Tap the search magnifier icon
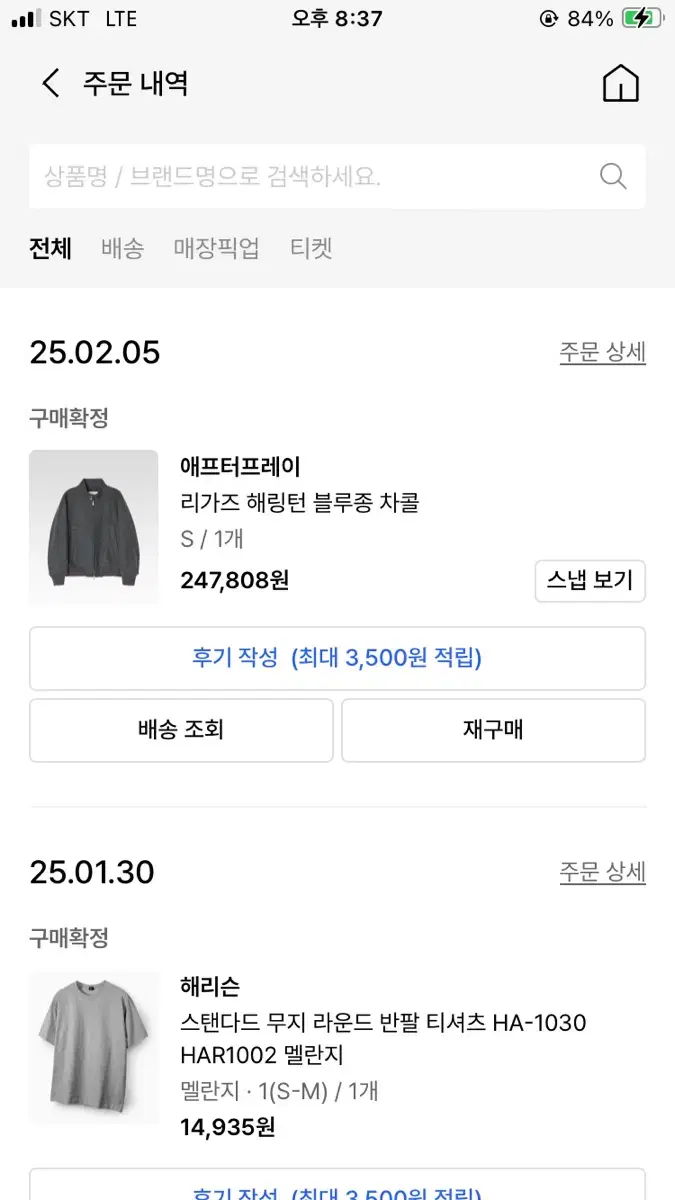Screen dimensions: 675x1200 coord(612,177)
